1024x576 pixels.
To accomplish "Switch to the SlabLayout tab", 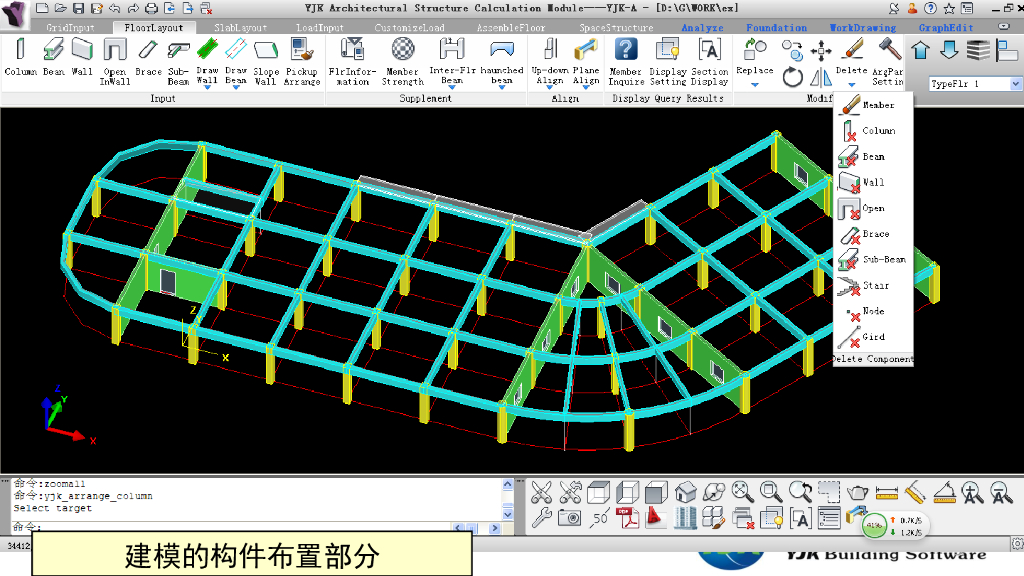I will click(240, 28).
